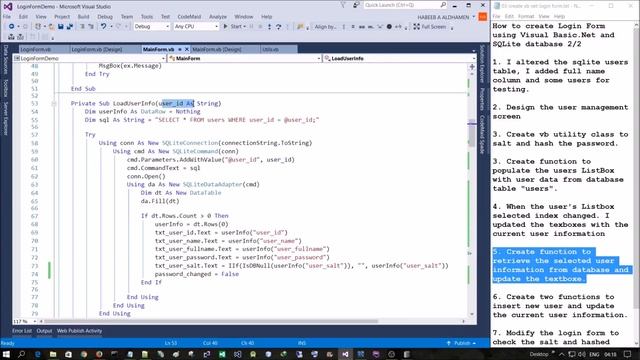Viewport: 640px width, 360px height.
Task: Open the Server Explorer side tab
Action: point(6,119)
